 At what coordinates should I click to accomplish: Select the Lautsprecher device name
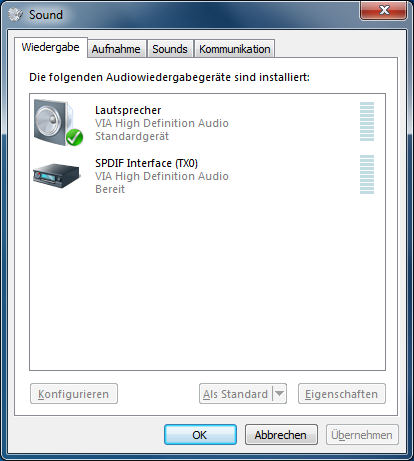[x=128, y=110]
